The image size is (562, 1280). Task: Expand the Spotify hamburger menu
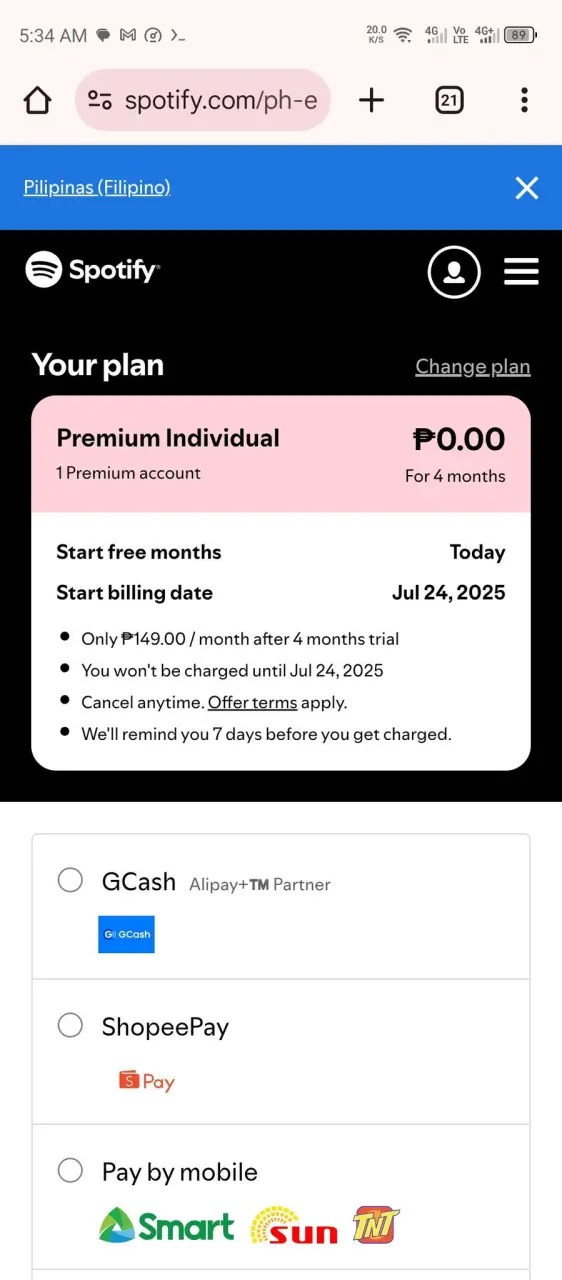tap(521, 271)
